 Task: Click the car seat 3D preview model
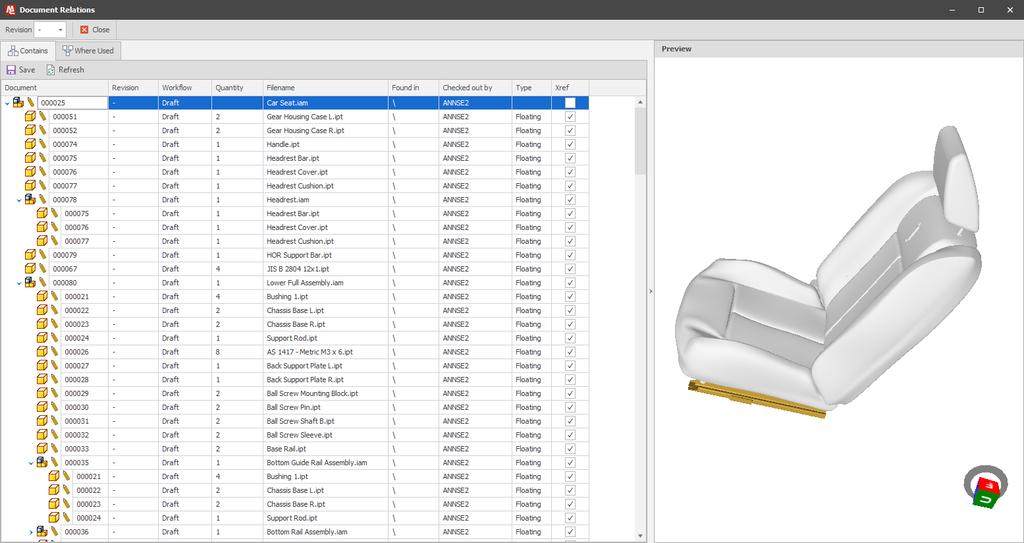[828, 274]
